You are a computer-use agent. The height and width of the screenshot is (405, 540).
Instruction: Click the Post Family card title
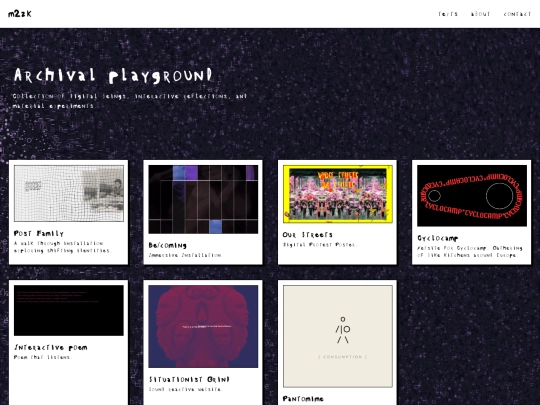[x=39, y=233]
